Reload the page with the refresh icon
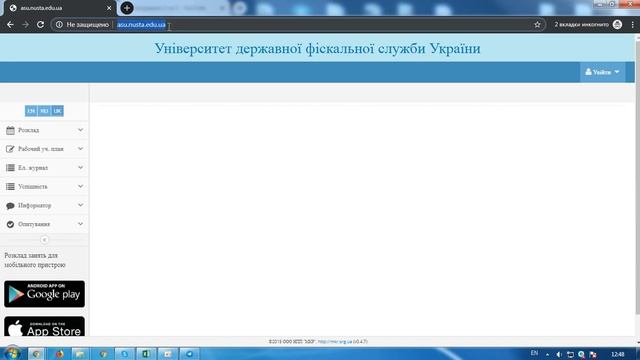 click(x=40, y=24)
